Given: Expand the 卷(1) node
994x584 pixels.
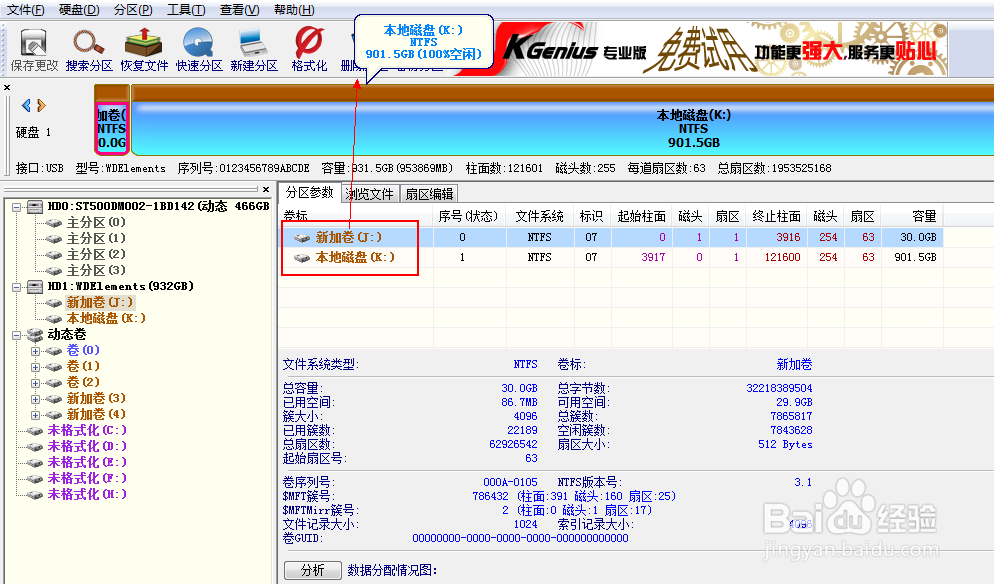Looking at the screenshot, I should pos(36,367).
